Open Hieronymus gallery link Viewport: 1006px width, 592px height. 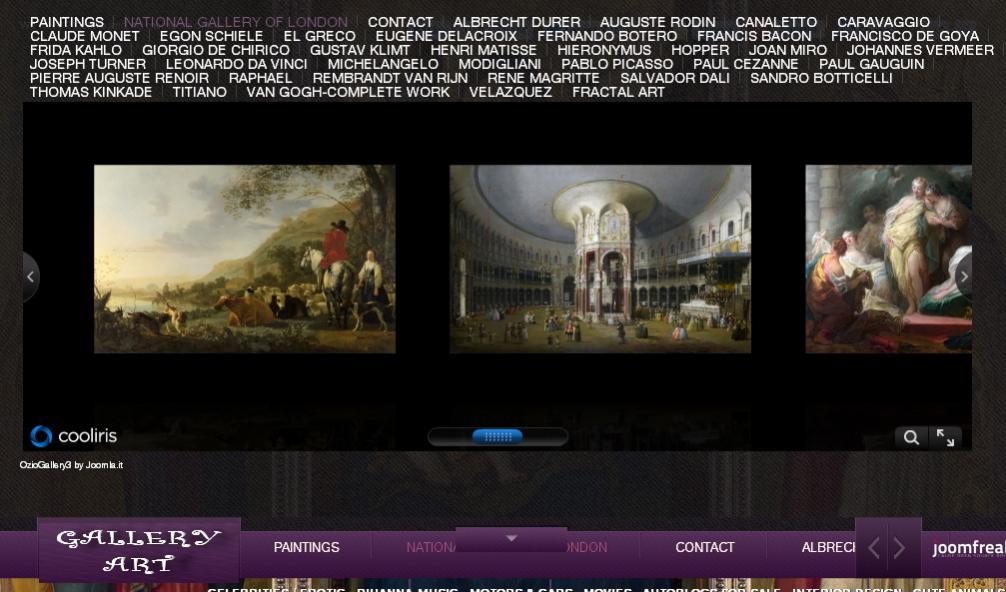pyautogui.click(x=604, y=50)
